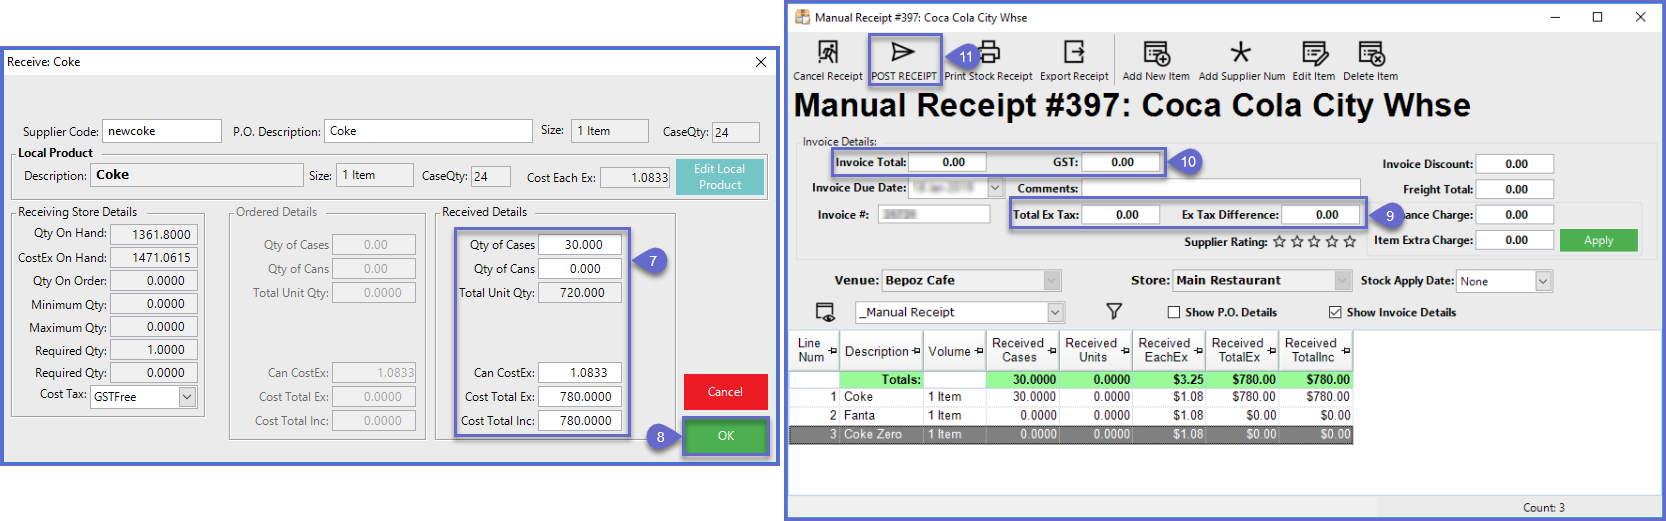Screen dimensions: 1666x521
Task: Click the Delete Item icon
Action: click(x=1370, y=53)
